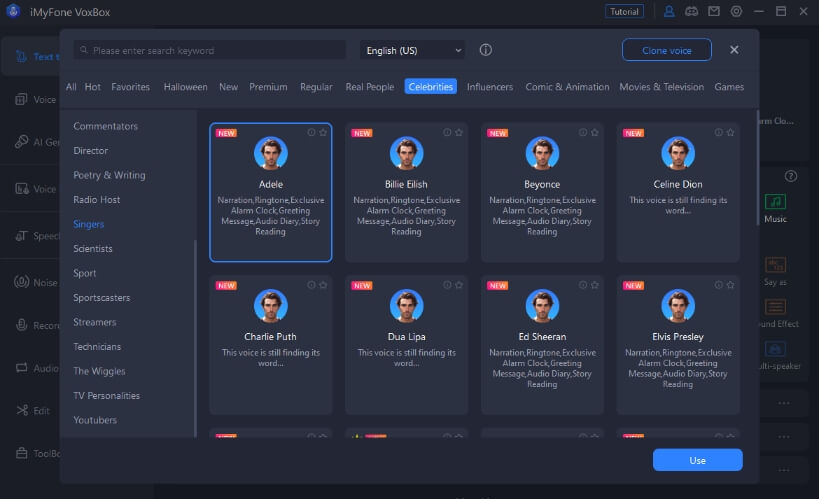The width and height of the screenshot is (819, 499).
Task: Select The Wiggles in the subcategory list
Action: point(99,371)
